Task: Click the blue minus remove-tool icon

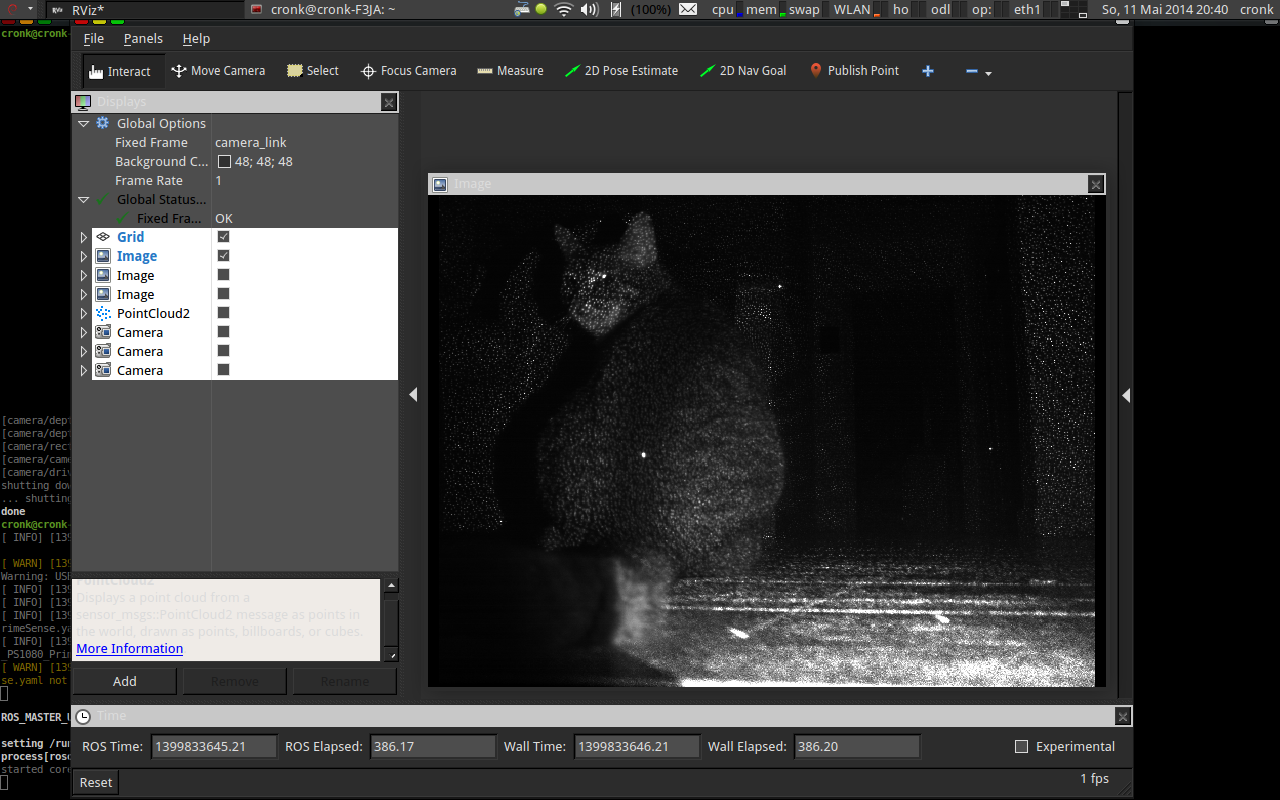Action: tap(971, 71)
